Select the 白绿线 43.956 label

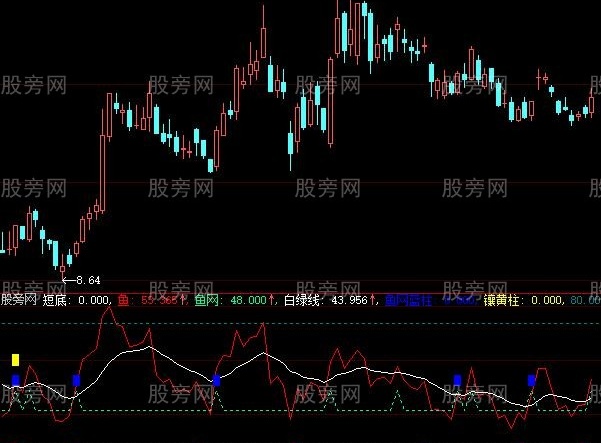click(331, 300)
